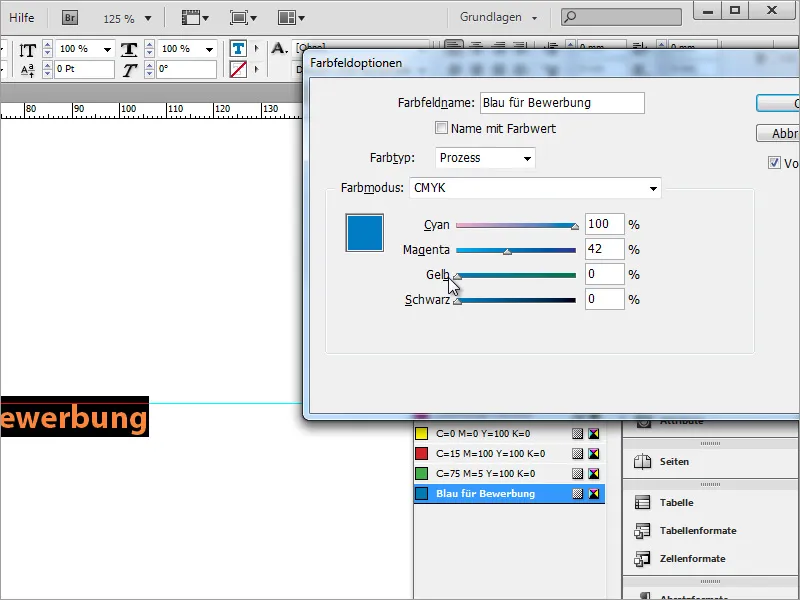This screenshot has width=800, height=600.
Task: Click the Cyan slider track
Action: (516, 225)
